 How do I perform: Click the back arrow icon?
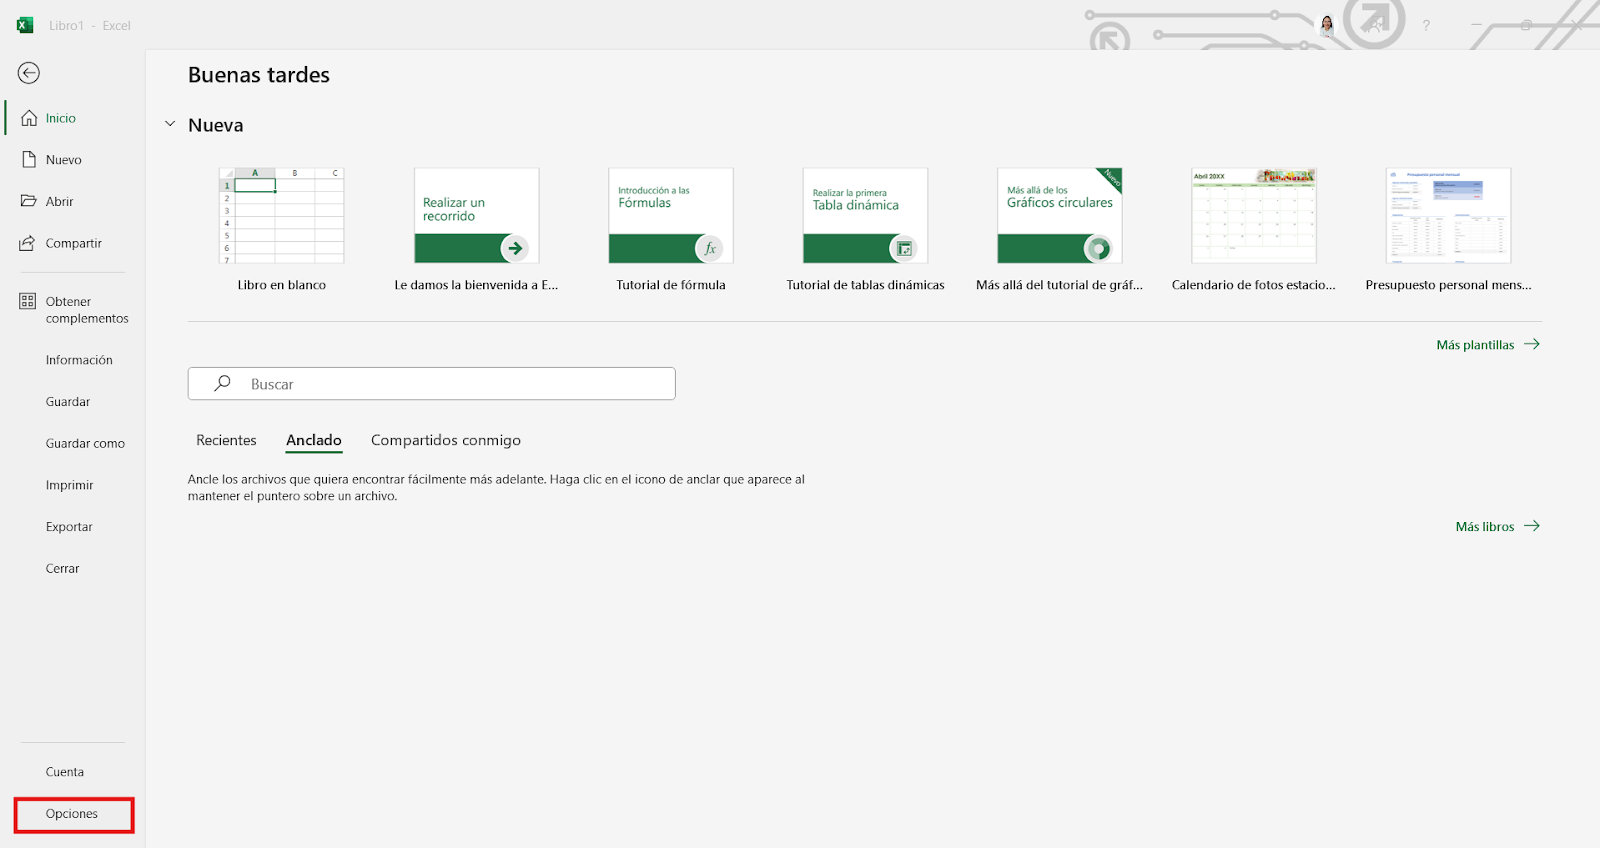click(29, 73)
